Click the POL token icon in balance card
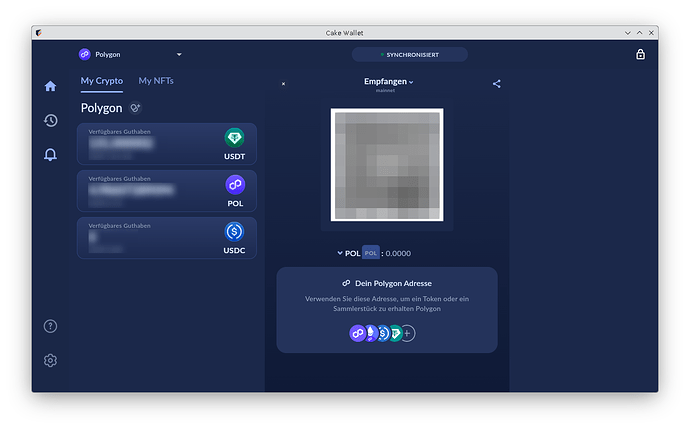The width and height of the screenshot is (690, 429). click(235, 185)
